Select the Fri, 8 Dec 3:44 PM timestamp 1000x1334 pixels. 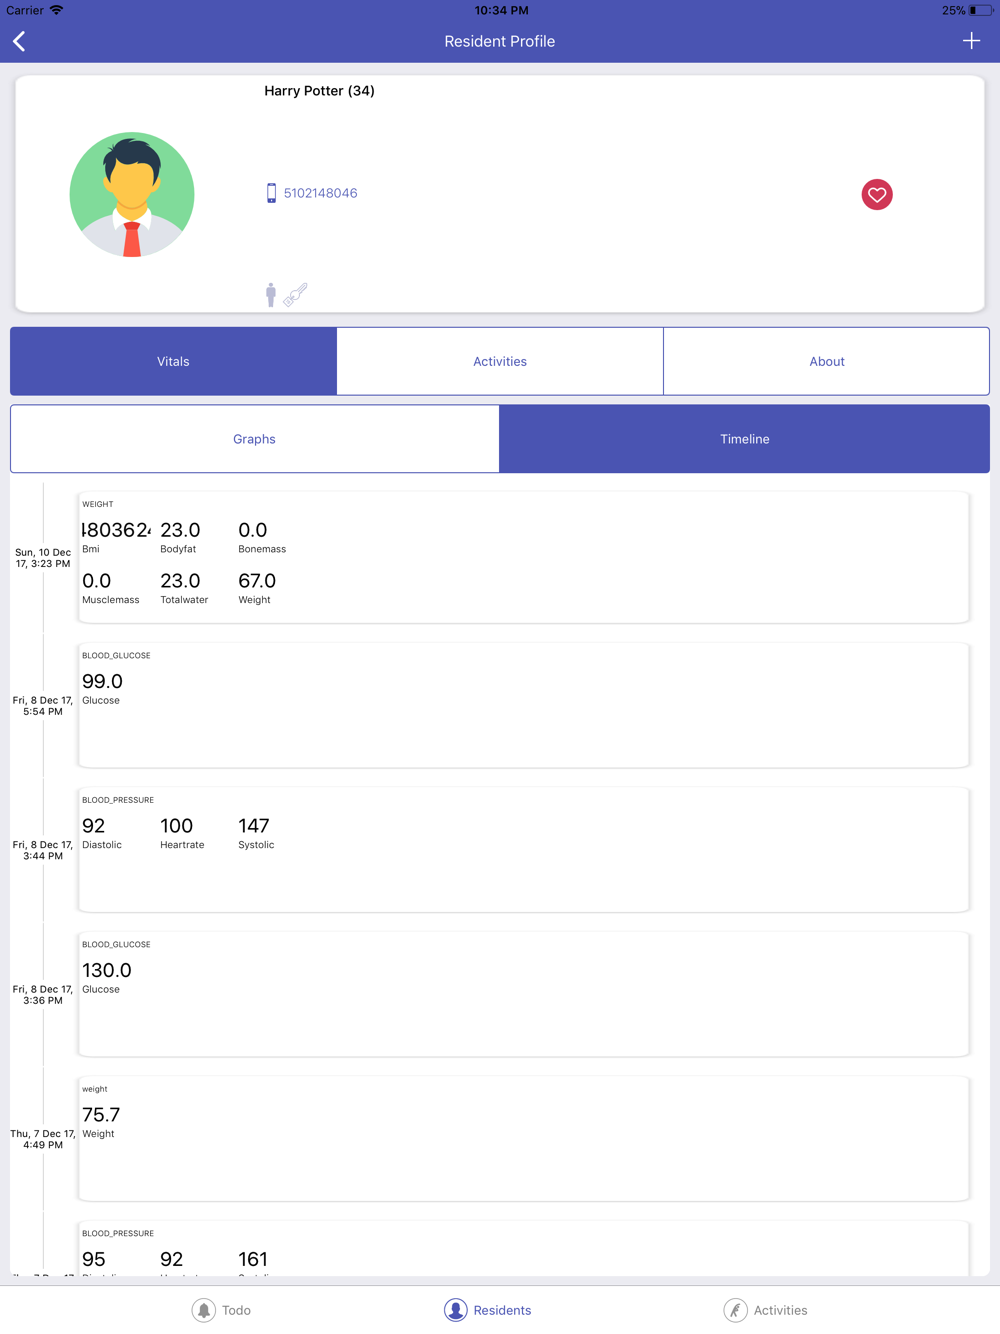coord(43,850)
